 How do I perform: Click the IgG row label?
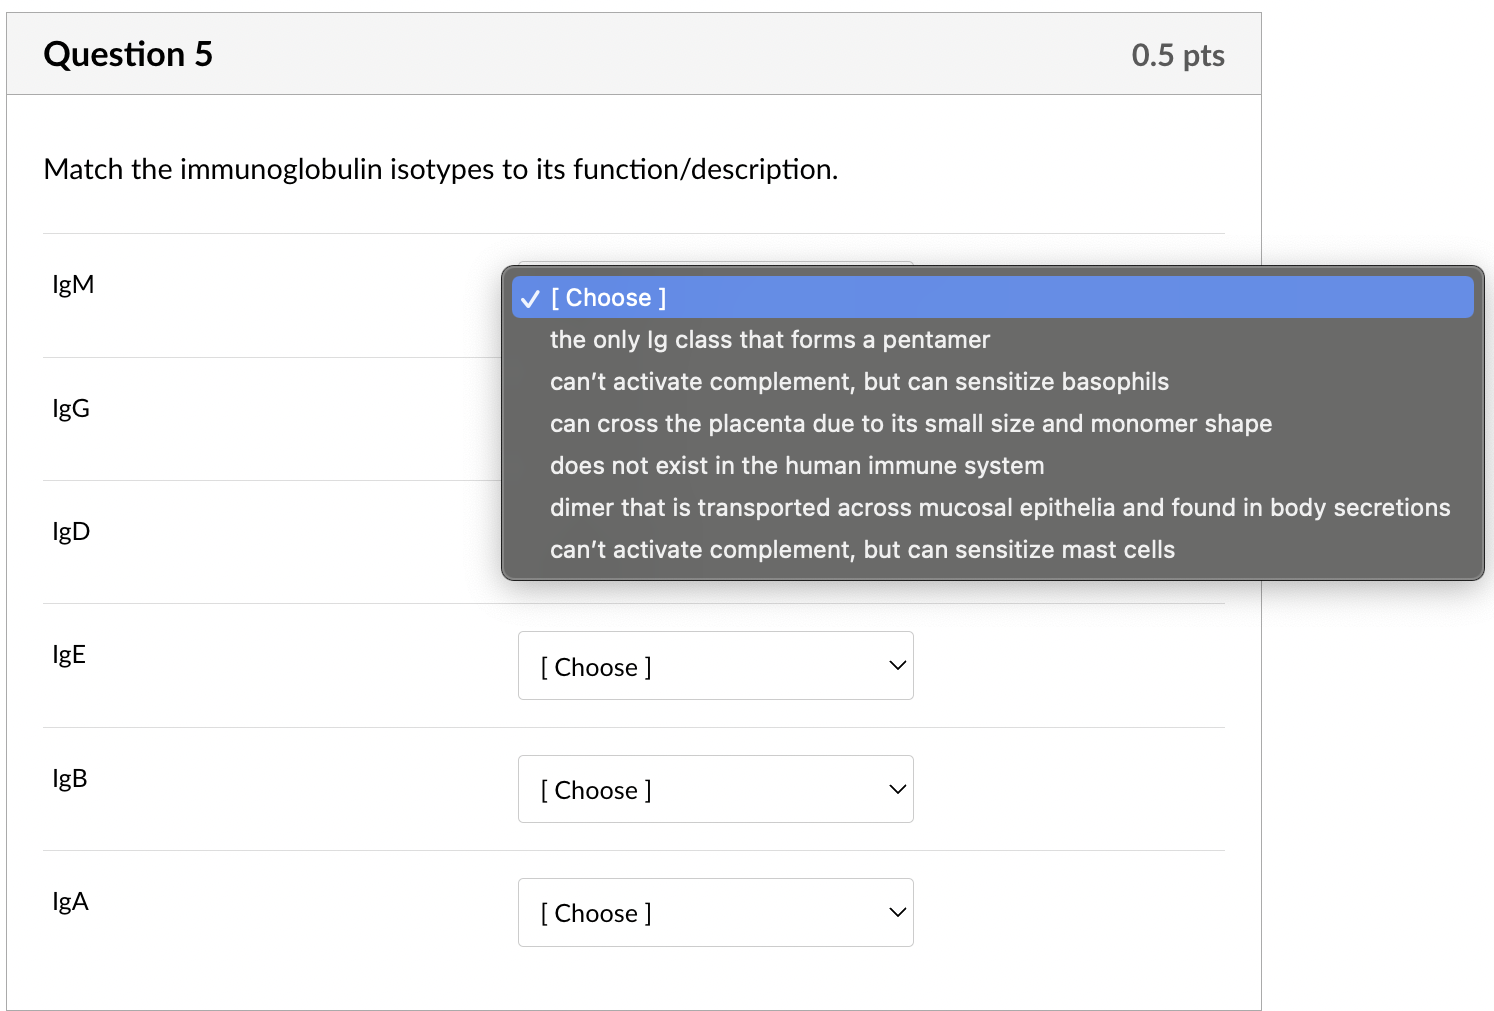click(x=71, y=408)
